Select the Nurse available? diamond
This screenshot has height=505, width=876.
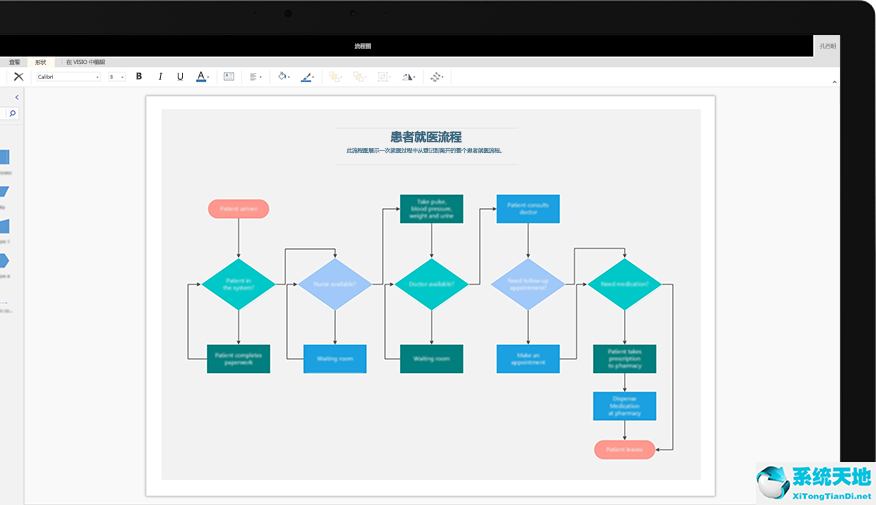(x=335, y=284)
